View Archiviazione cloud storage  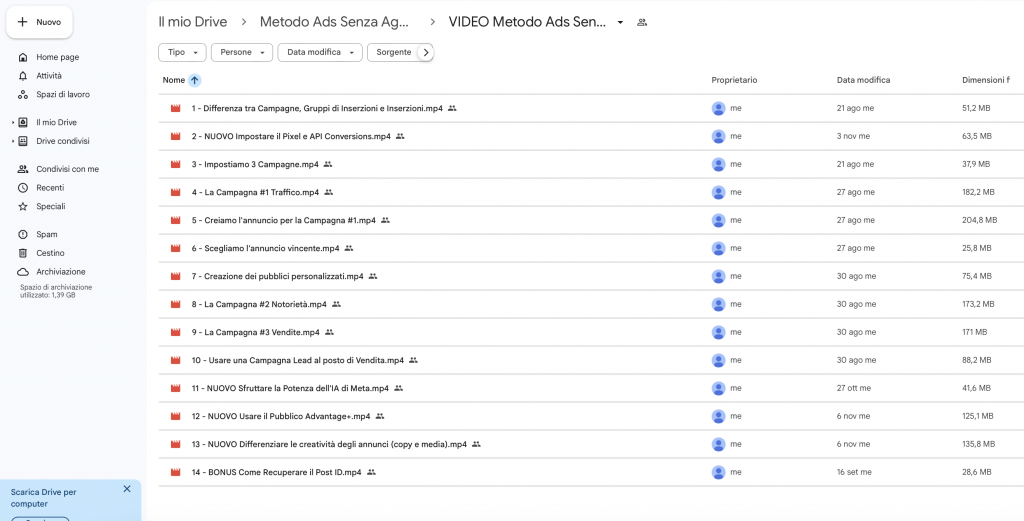click(60, 272)
